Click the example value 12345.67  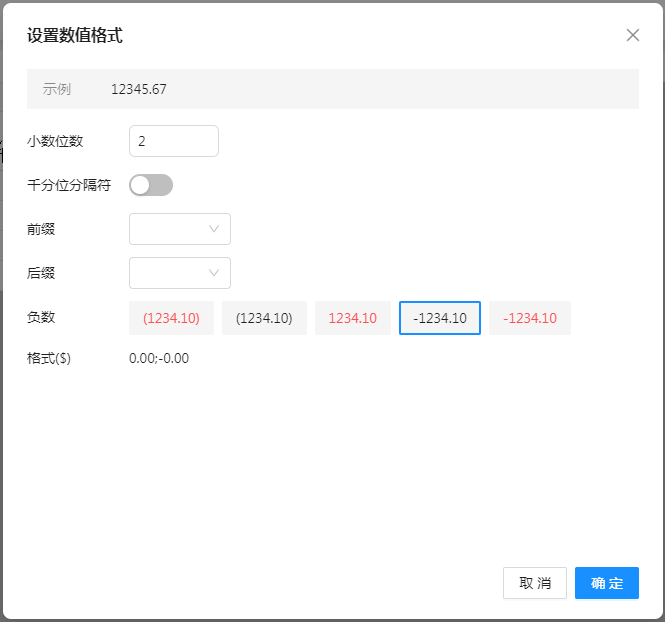(x=139, y=89)
